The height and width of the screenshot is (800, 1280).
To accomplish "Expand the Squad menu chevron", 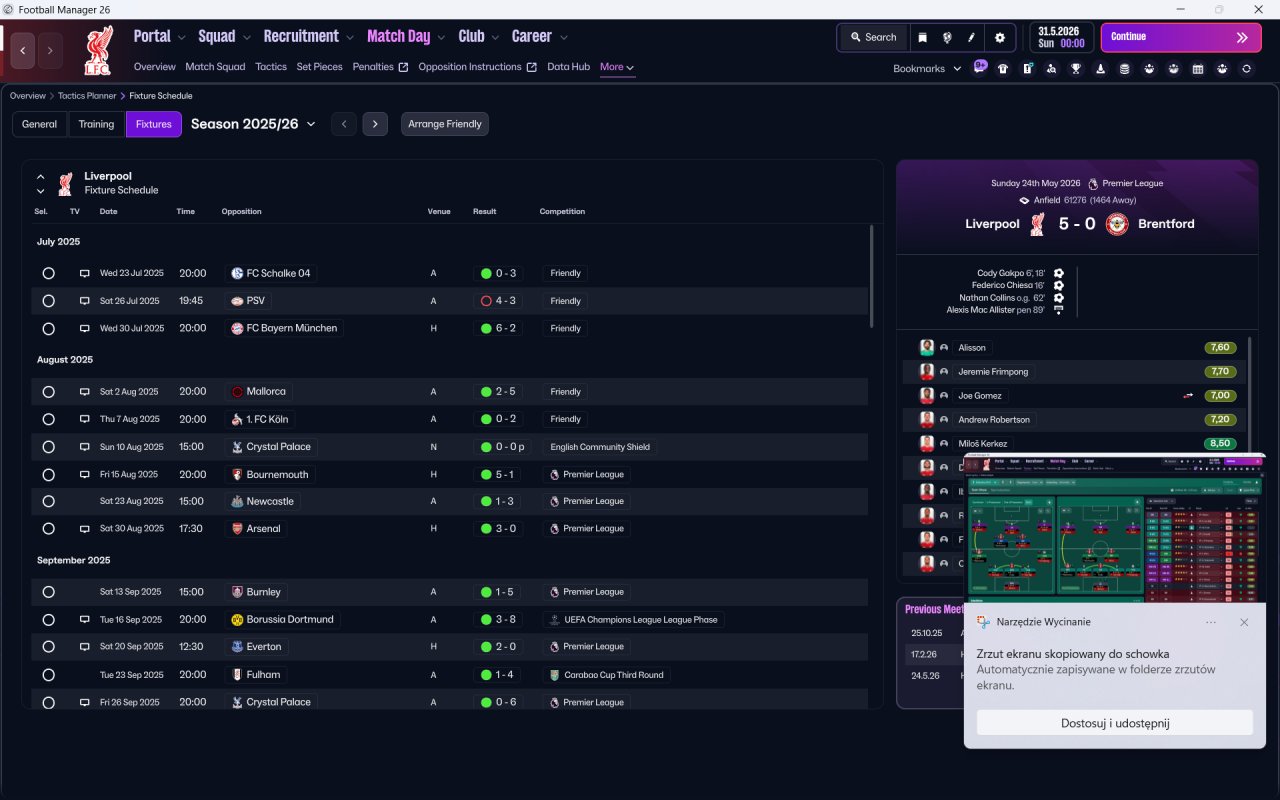I will [x=246, y=37].
